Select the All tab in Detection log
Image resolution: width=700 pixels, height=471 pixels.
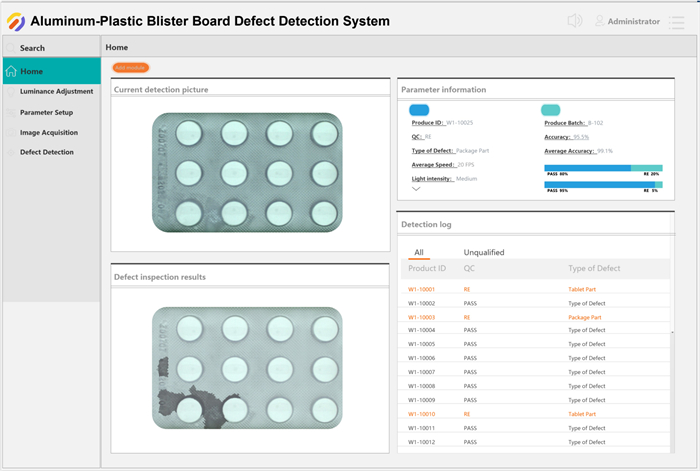[x=419, y=253]
